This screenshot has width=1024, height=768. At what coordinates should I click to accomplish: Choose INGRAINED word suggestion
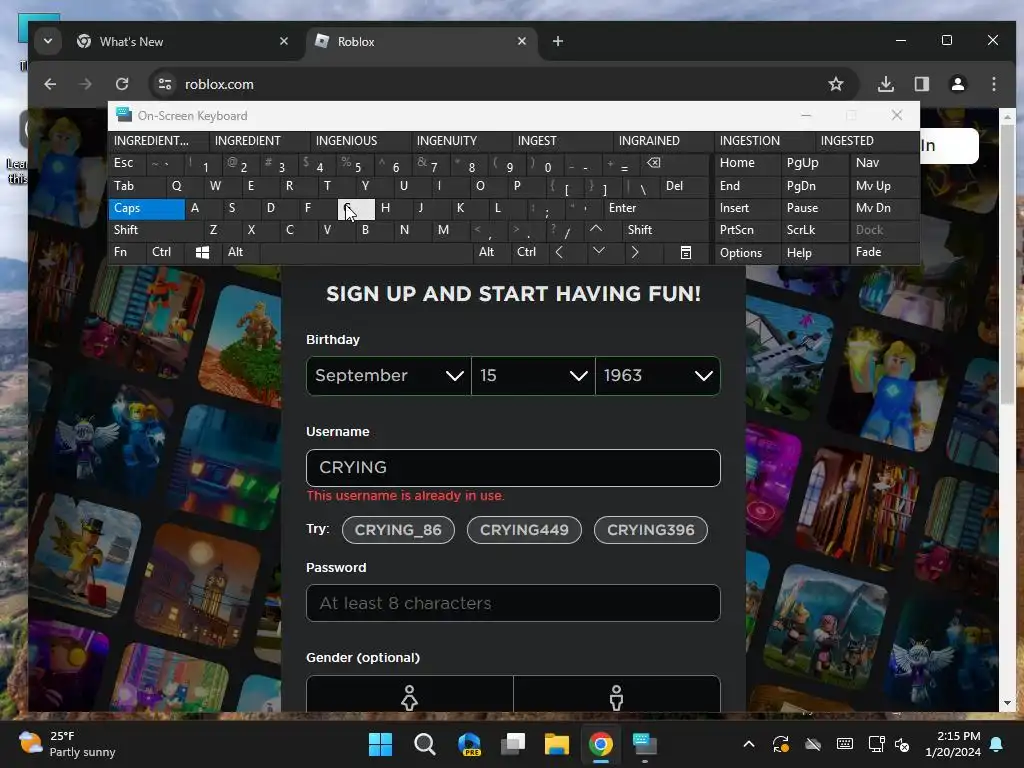pyautogui.click(x=662, y=141)
